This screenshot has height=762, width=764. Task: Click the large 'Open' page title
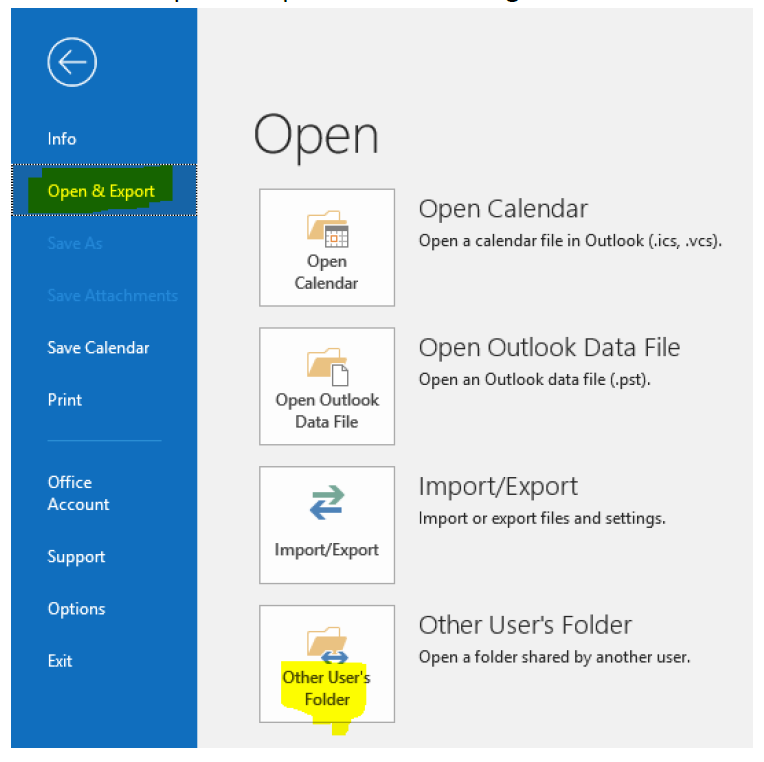pos(316,136)
